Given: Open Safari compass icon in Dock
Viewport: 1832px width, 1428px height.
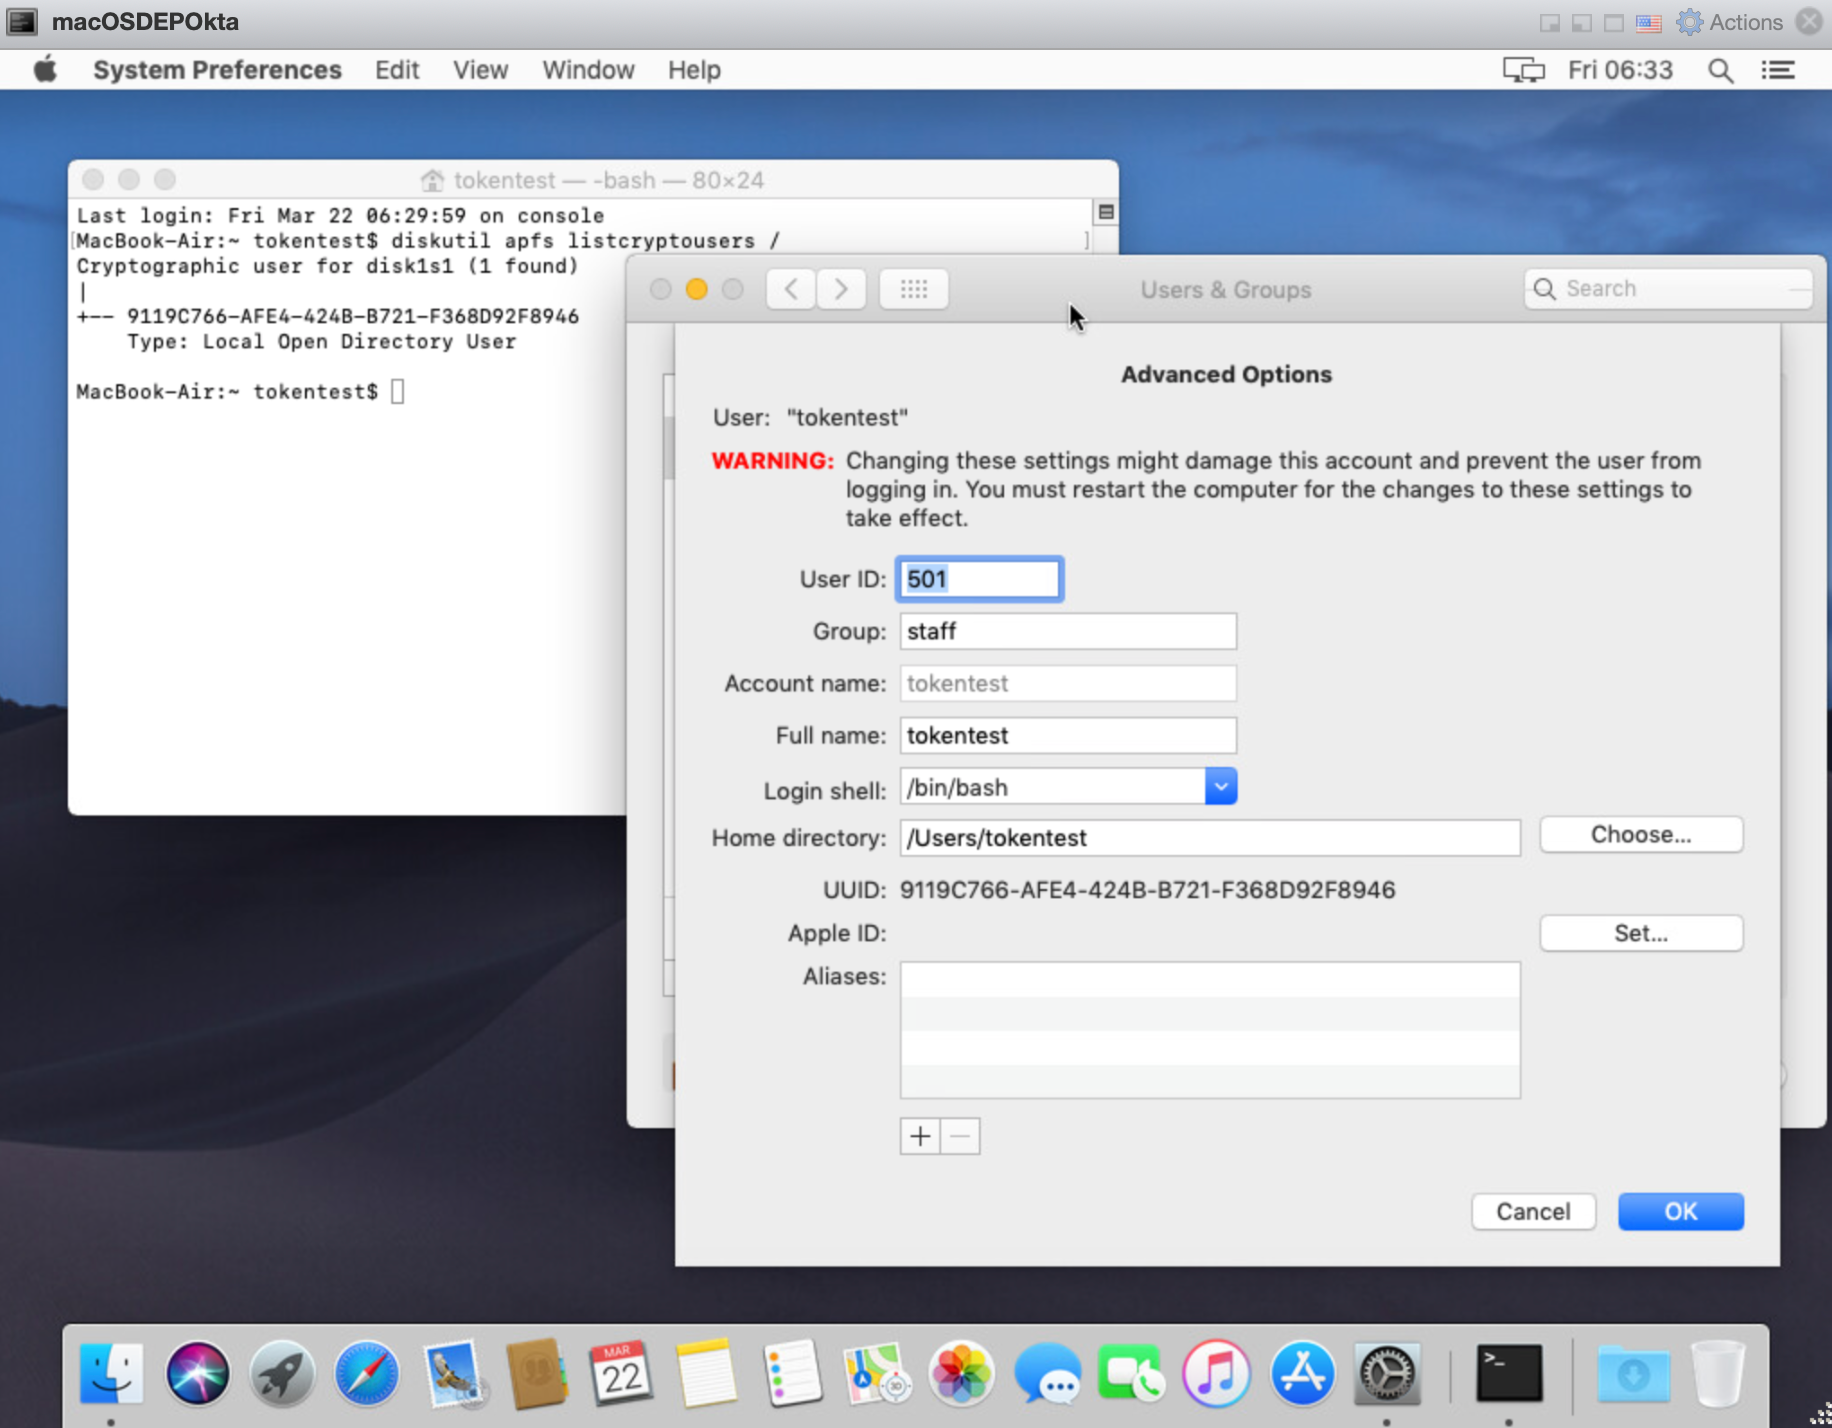Looking at the screenshot, I should (x=367, y=1373).
